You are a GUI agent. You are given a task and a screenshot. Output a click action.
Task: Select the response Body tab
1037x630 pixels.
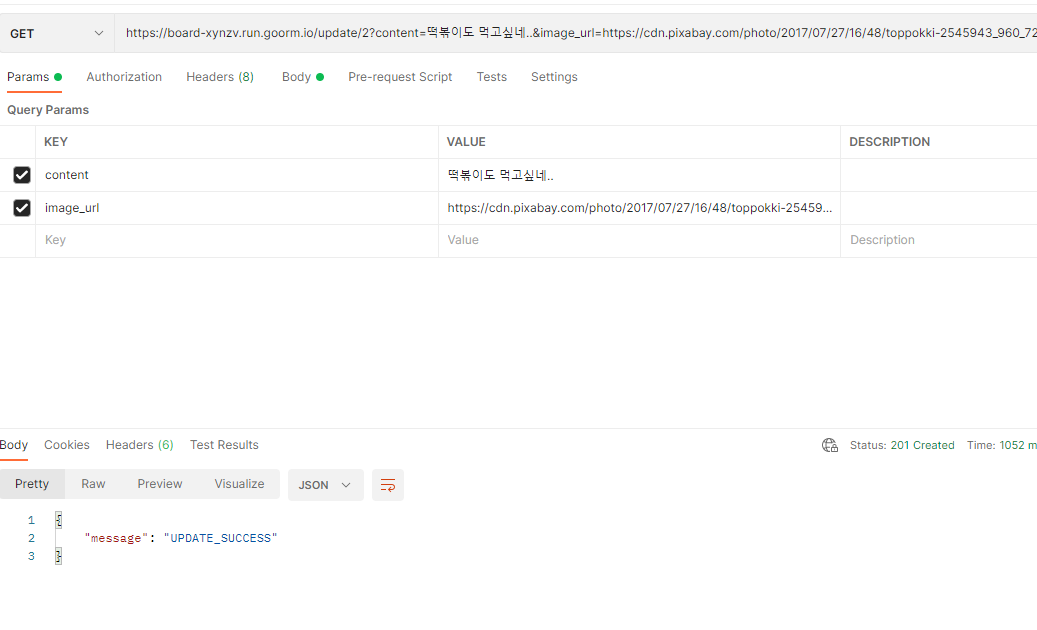[x=13, y=445]
